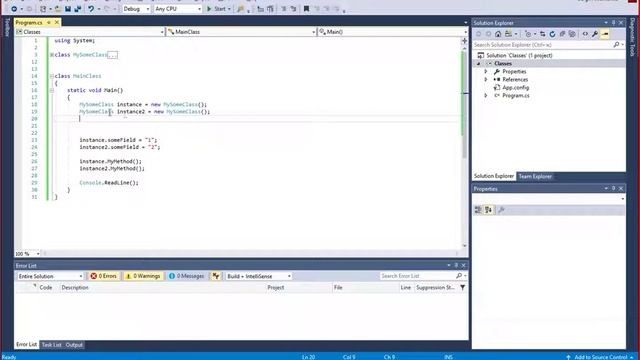Click the Save icon in toolbar
640x360 pixels.
[x=68, y=9]
